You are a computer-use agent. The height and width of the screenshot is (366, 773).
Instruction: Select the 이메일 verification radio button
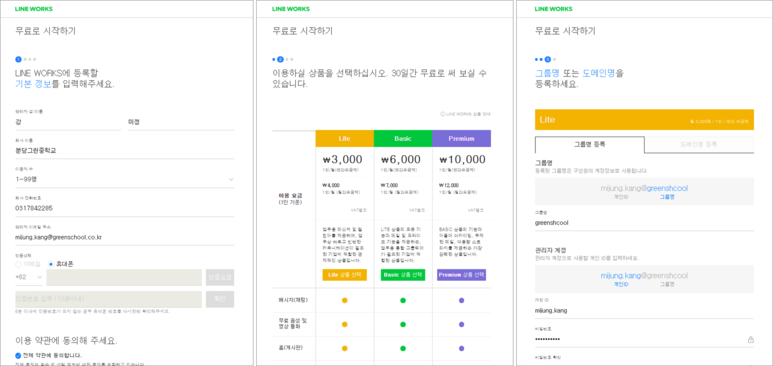point(18,264)
